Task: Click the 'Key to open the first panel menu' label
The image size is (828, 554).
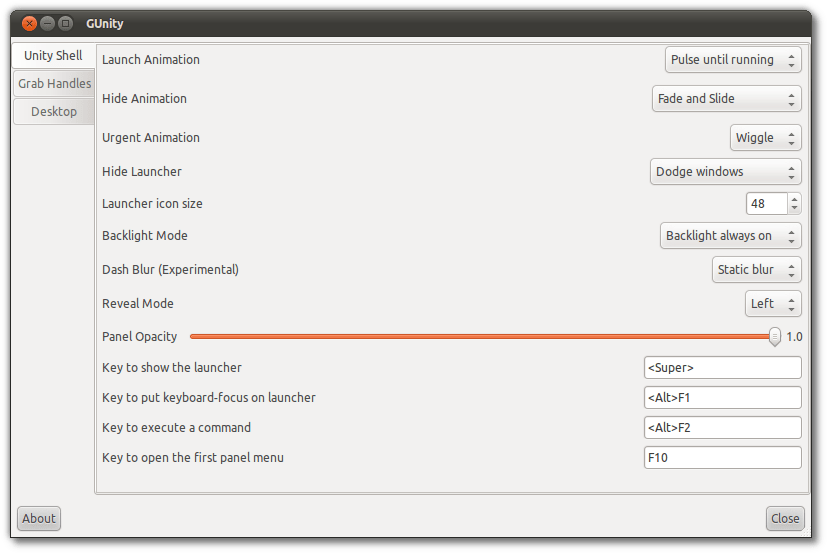Action: (193, 458)
